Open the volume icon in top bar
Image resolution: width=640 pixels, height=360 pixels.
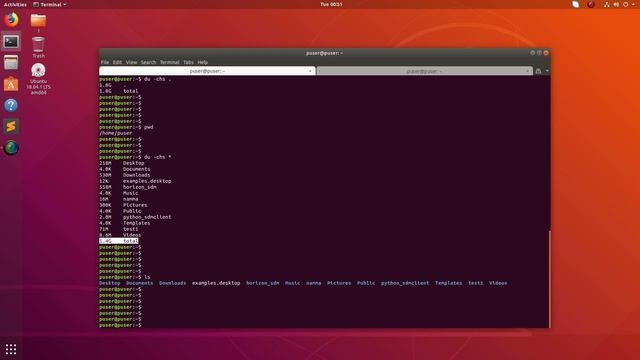click(616, 4)
